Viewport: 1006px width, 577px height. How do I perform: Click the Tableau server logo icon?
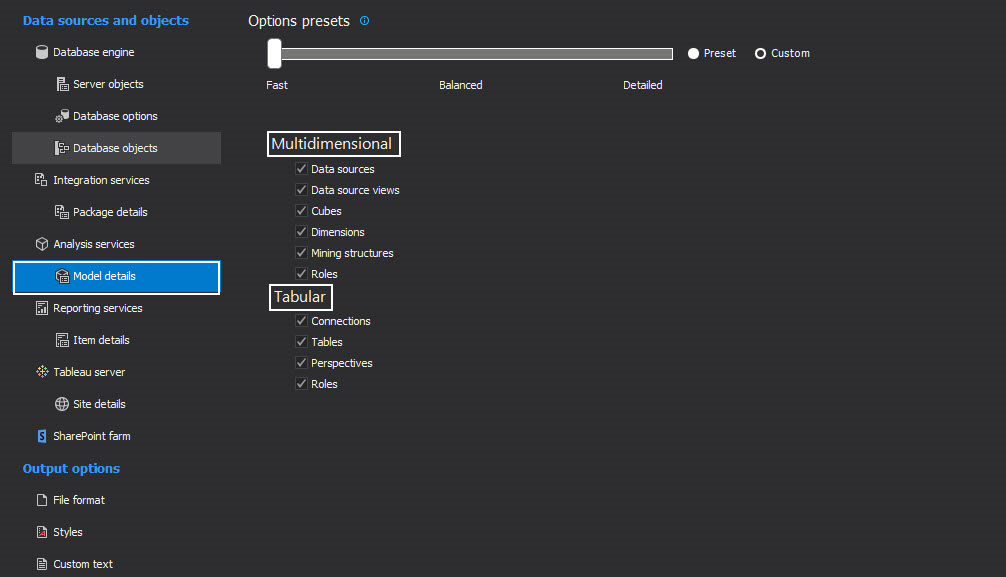pos(41,372)
